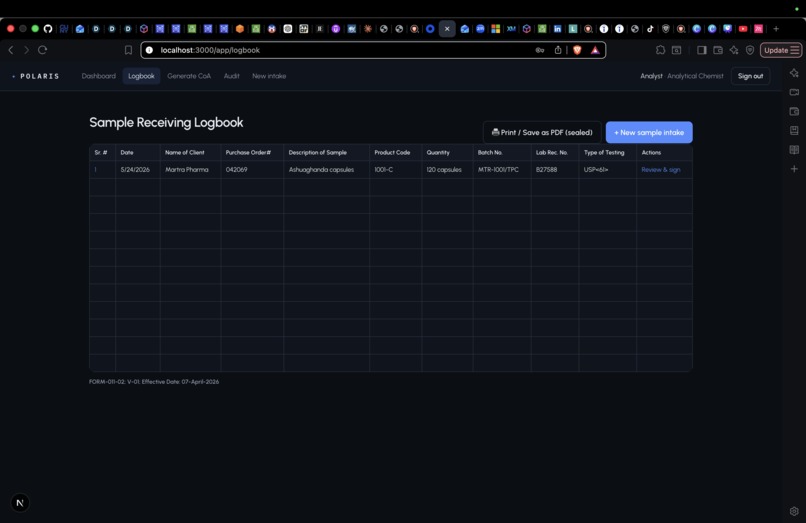
Task: Open reading list in right sidebar
Action: coord(794,150)
